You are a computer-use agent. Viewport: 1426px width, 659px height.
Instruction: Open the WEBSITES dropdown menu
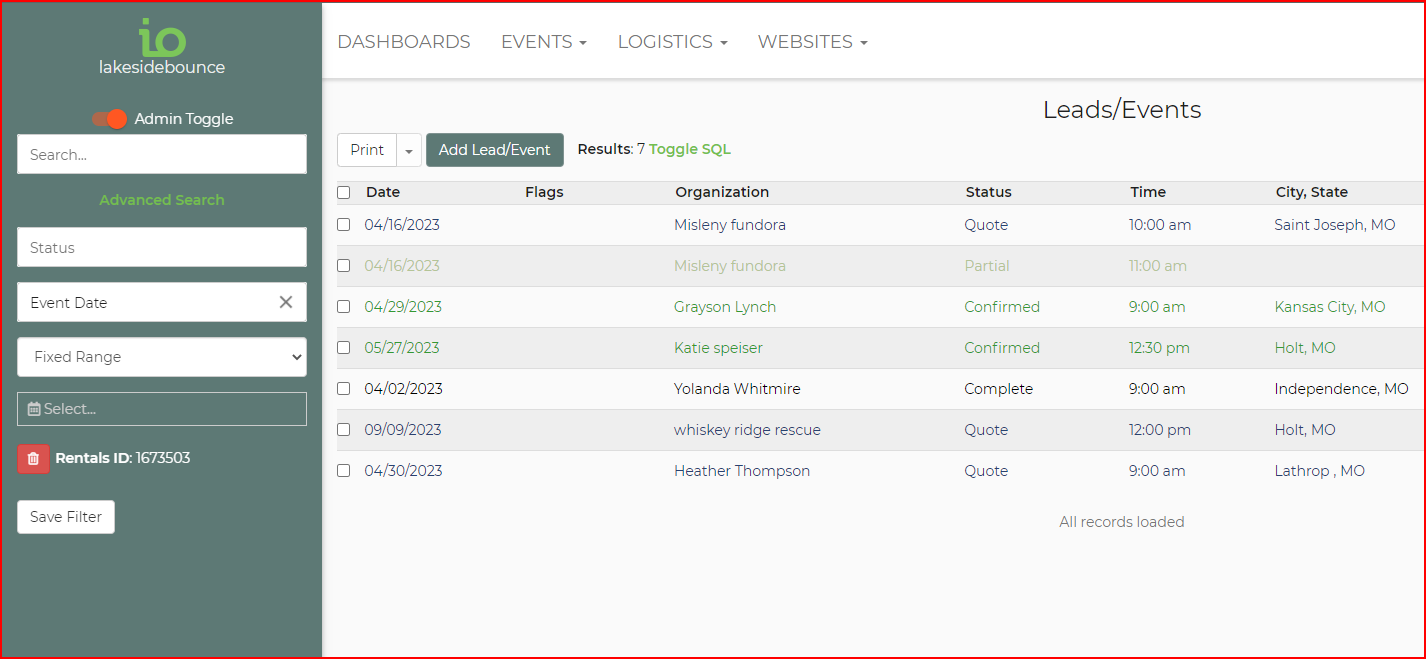click(812, 42)
